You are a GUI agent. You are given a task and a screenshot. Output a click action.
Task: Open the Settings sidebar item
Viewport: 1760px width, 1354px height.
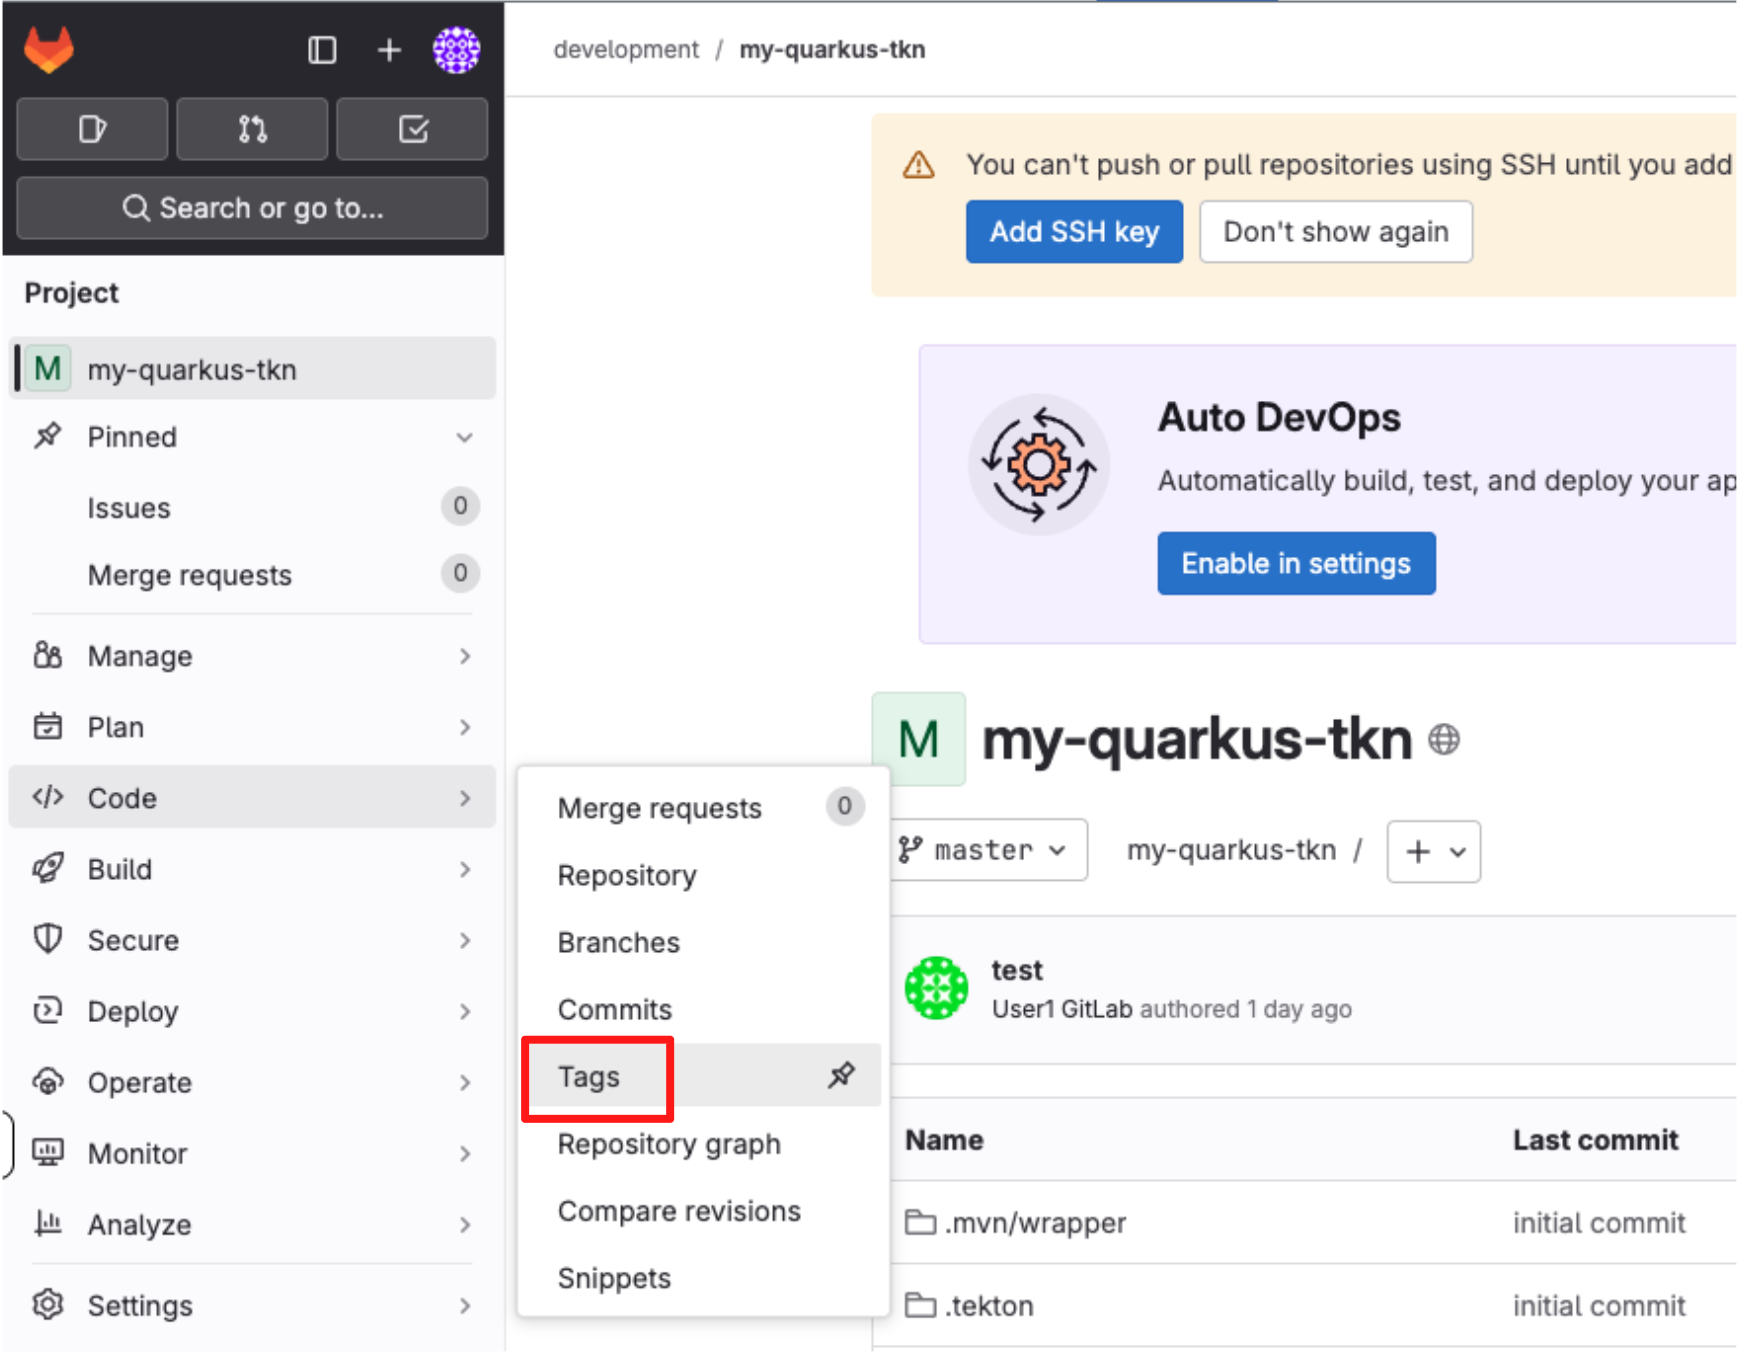point(140,1306)
